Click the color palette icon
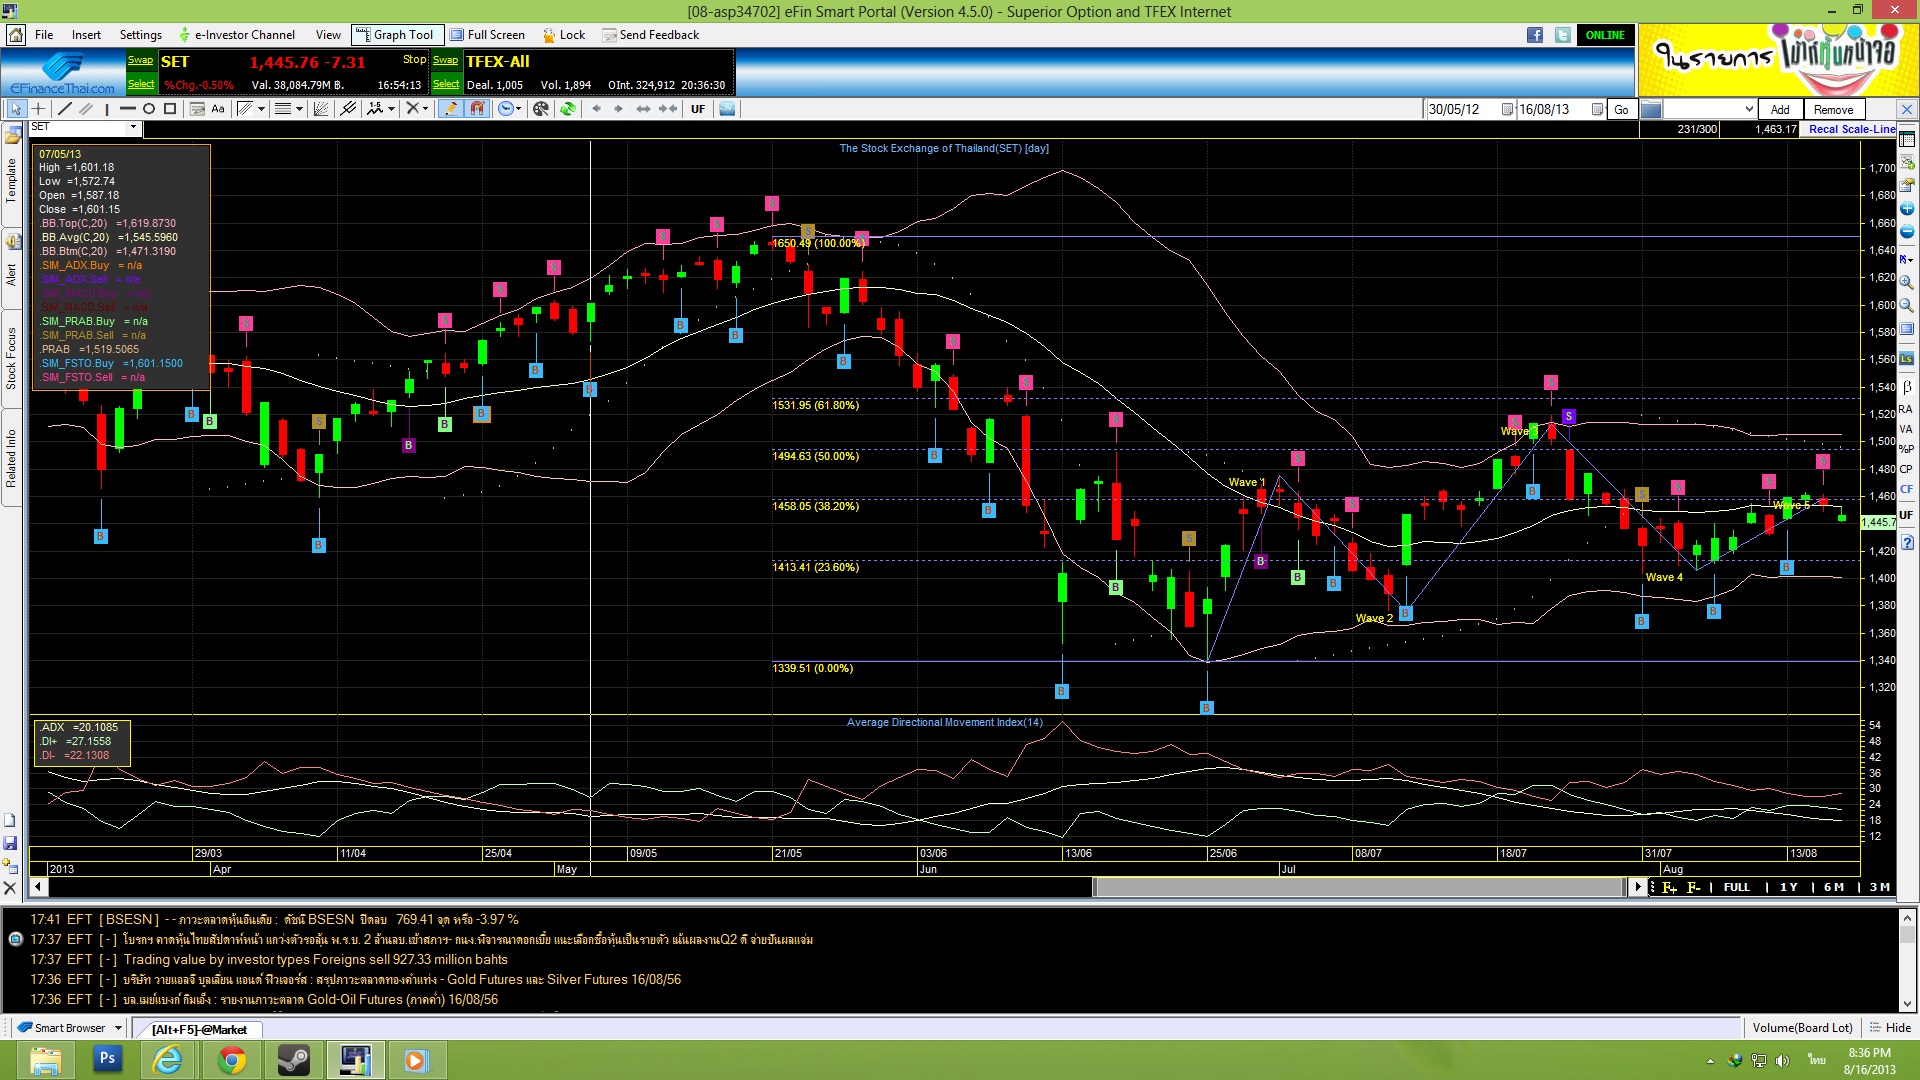 coord(541,109)
